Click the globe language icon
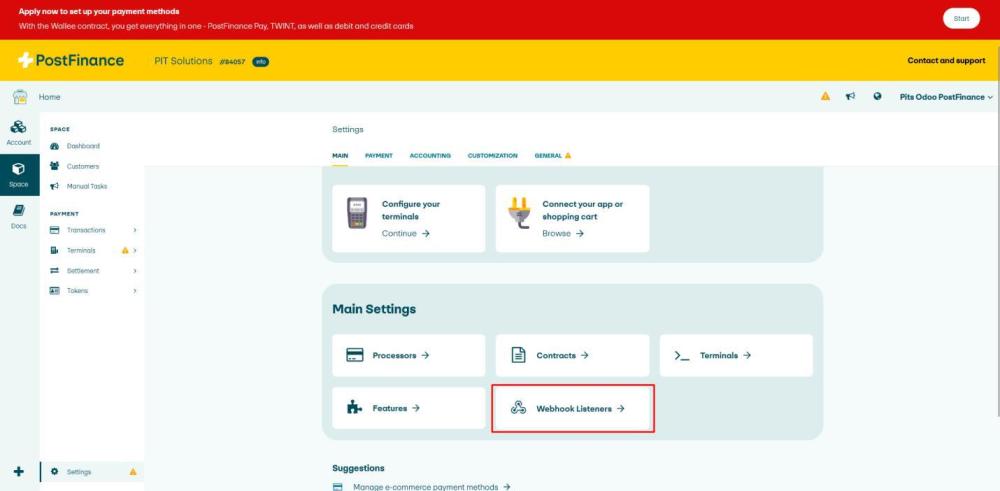The height and width of the screenshot is (491, 1000). click(x=878, y=96)
